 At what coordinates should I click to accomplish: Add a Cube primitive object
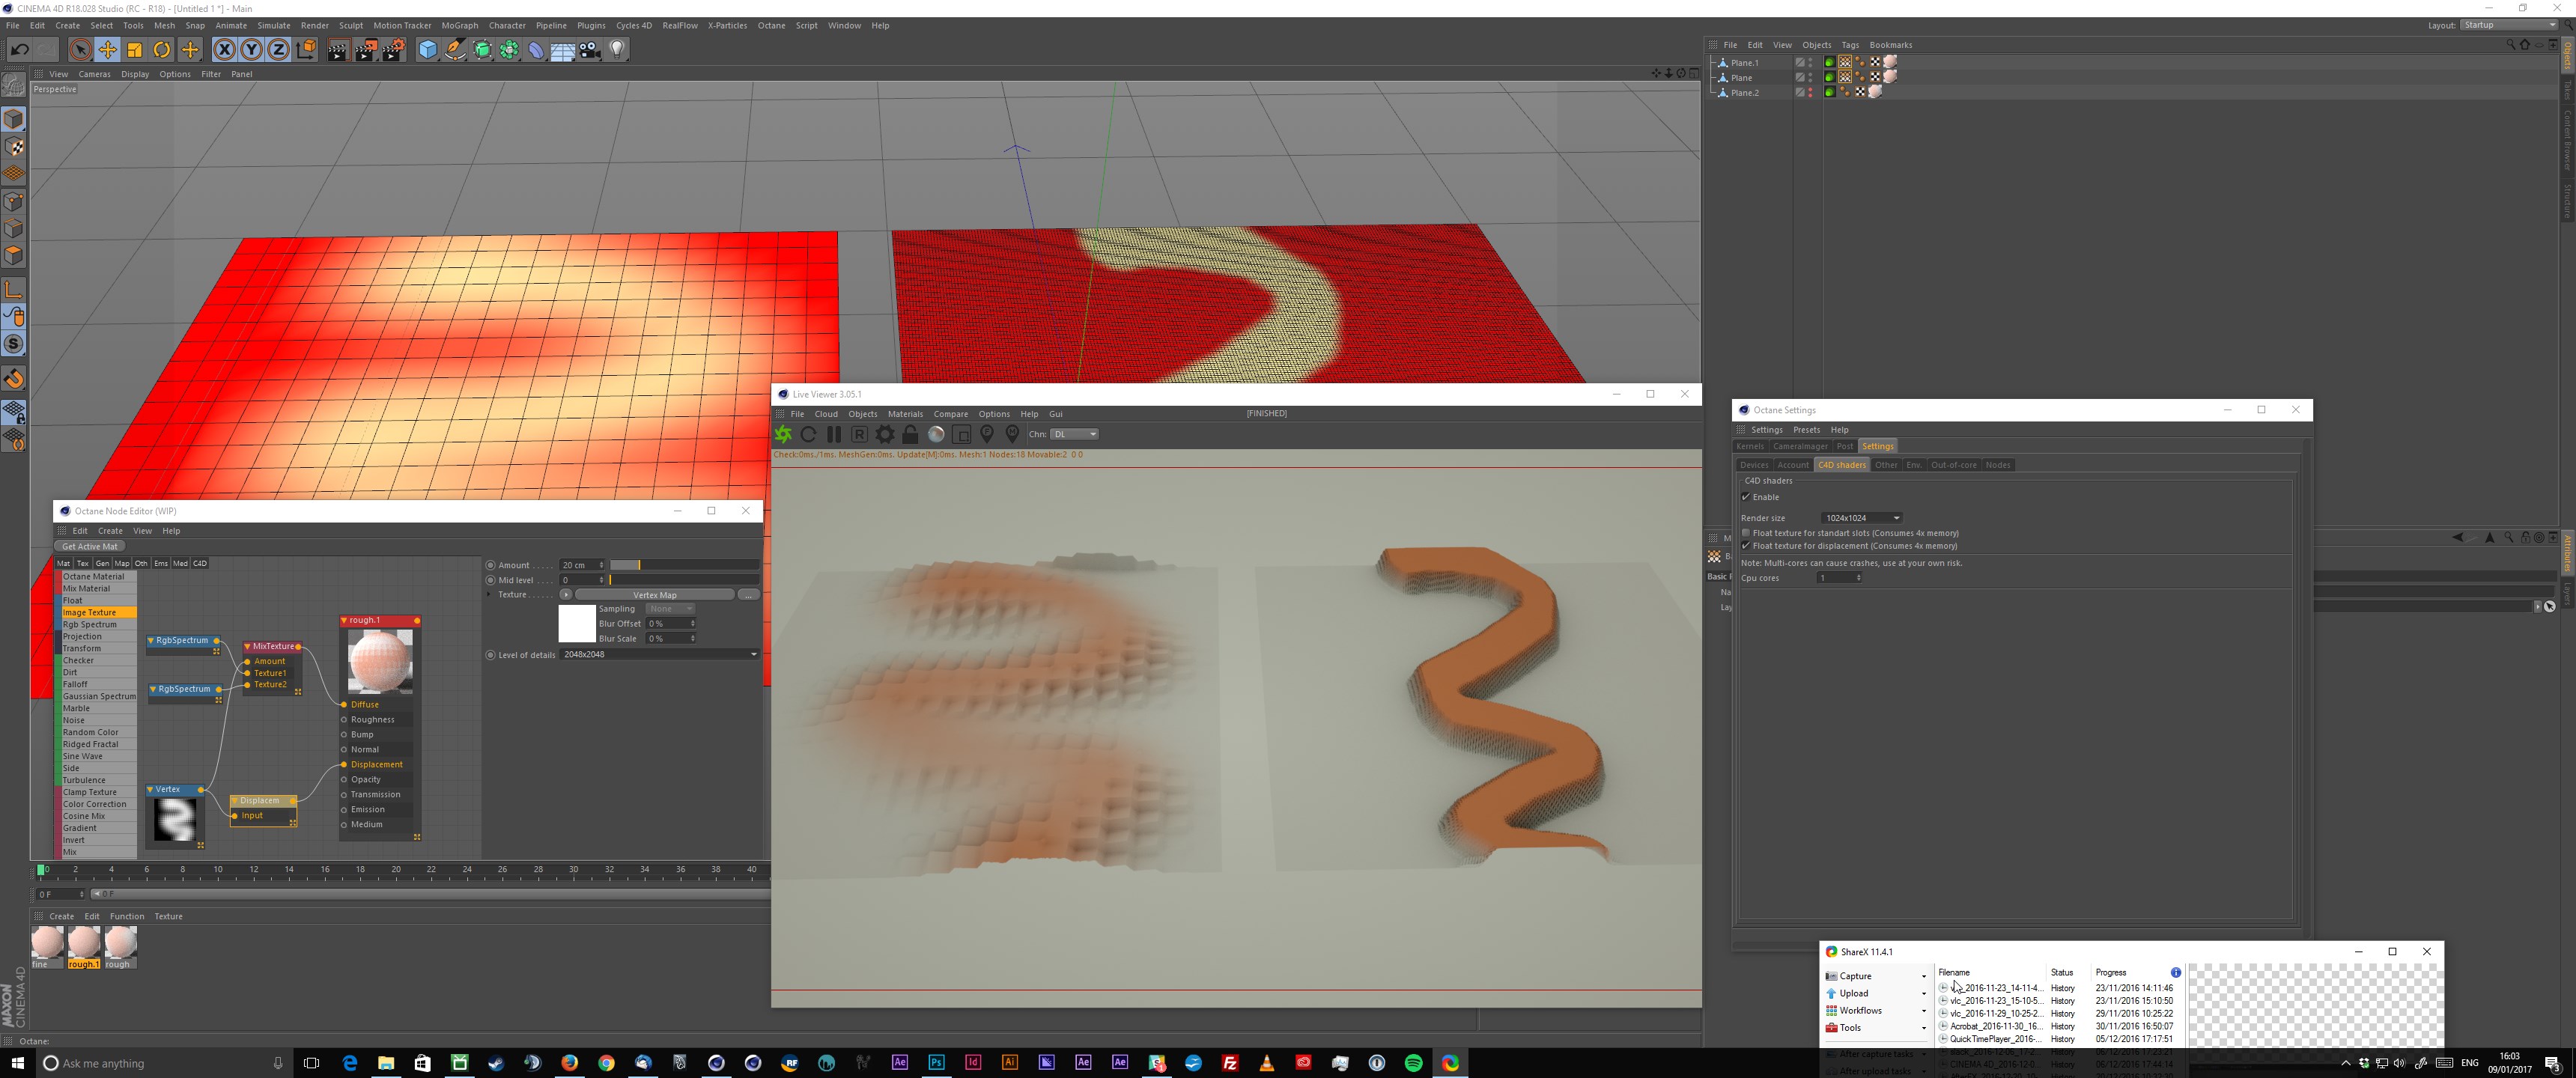(x=428, y=50)
